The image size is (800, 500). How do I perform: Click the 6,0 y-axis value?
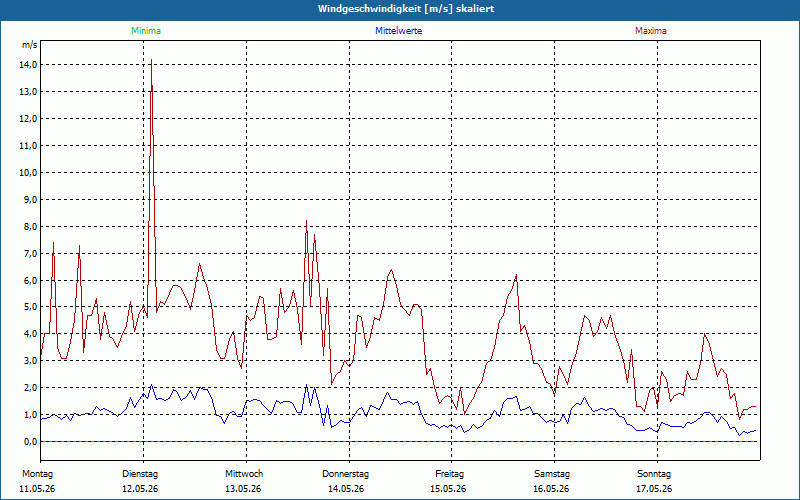pos(30,280)
